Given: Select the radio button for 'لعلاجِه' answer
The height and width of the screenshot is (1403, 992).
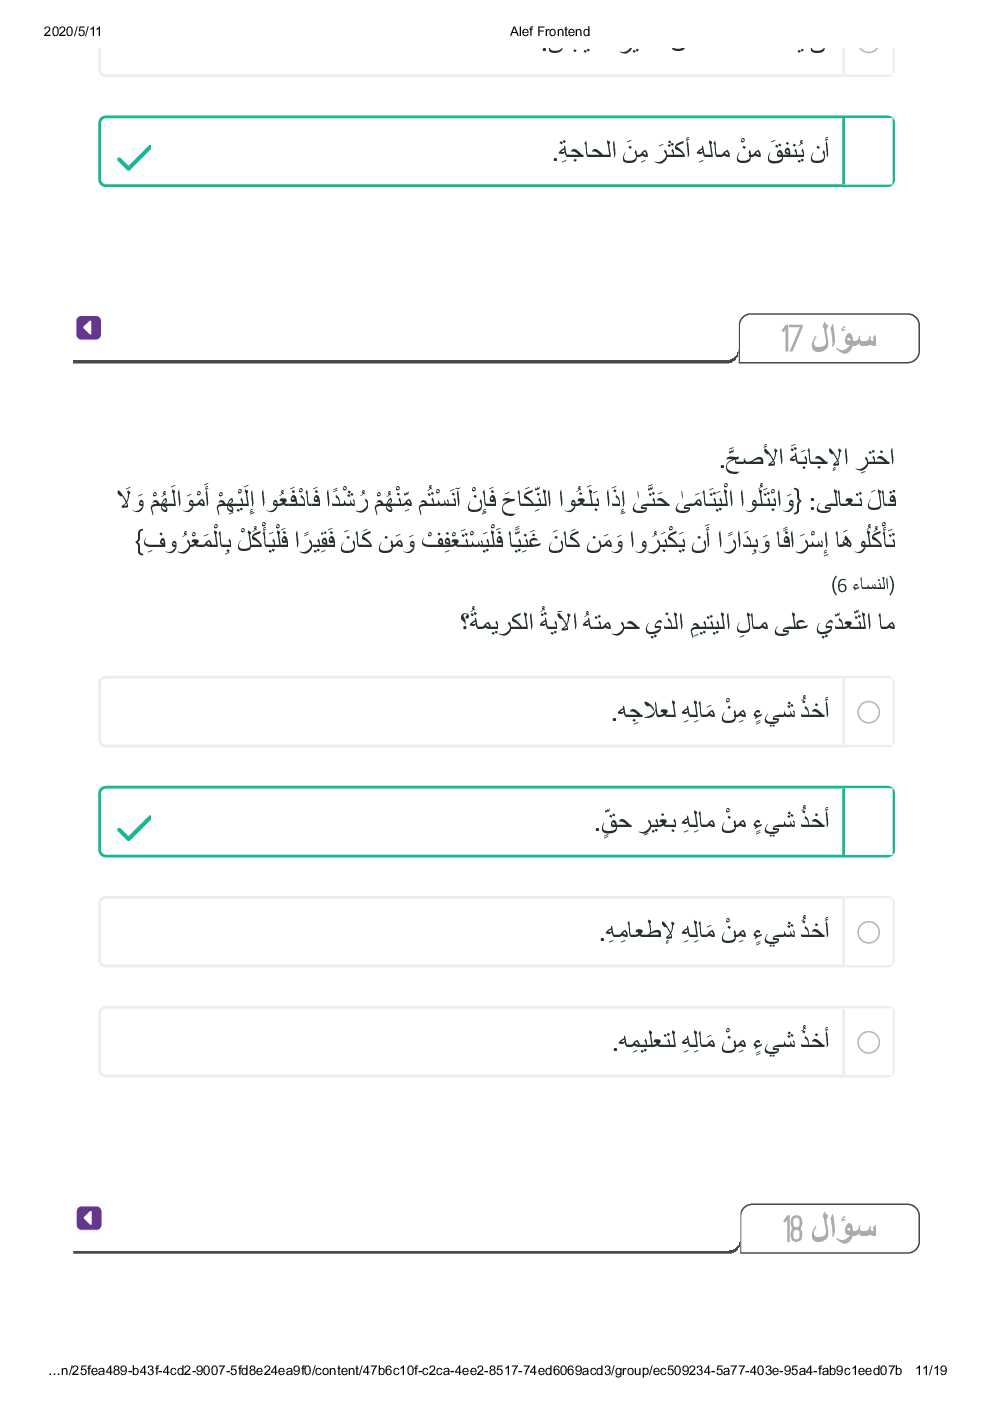Looking at the screenshot, I should click(x=869, y=712).
